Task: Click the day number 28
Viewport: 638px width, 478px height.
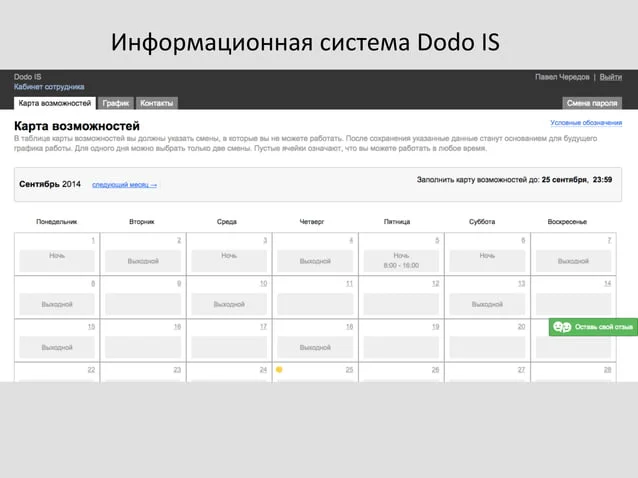Action: click(607, 370)
